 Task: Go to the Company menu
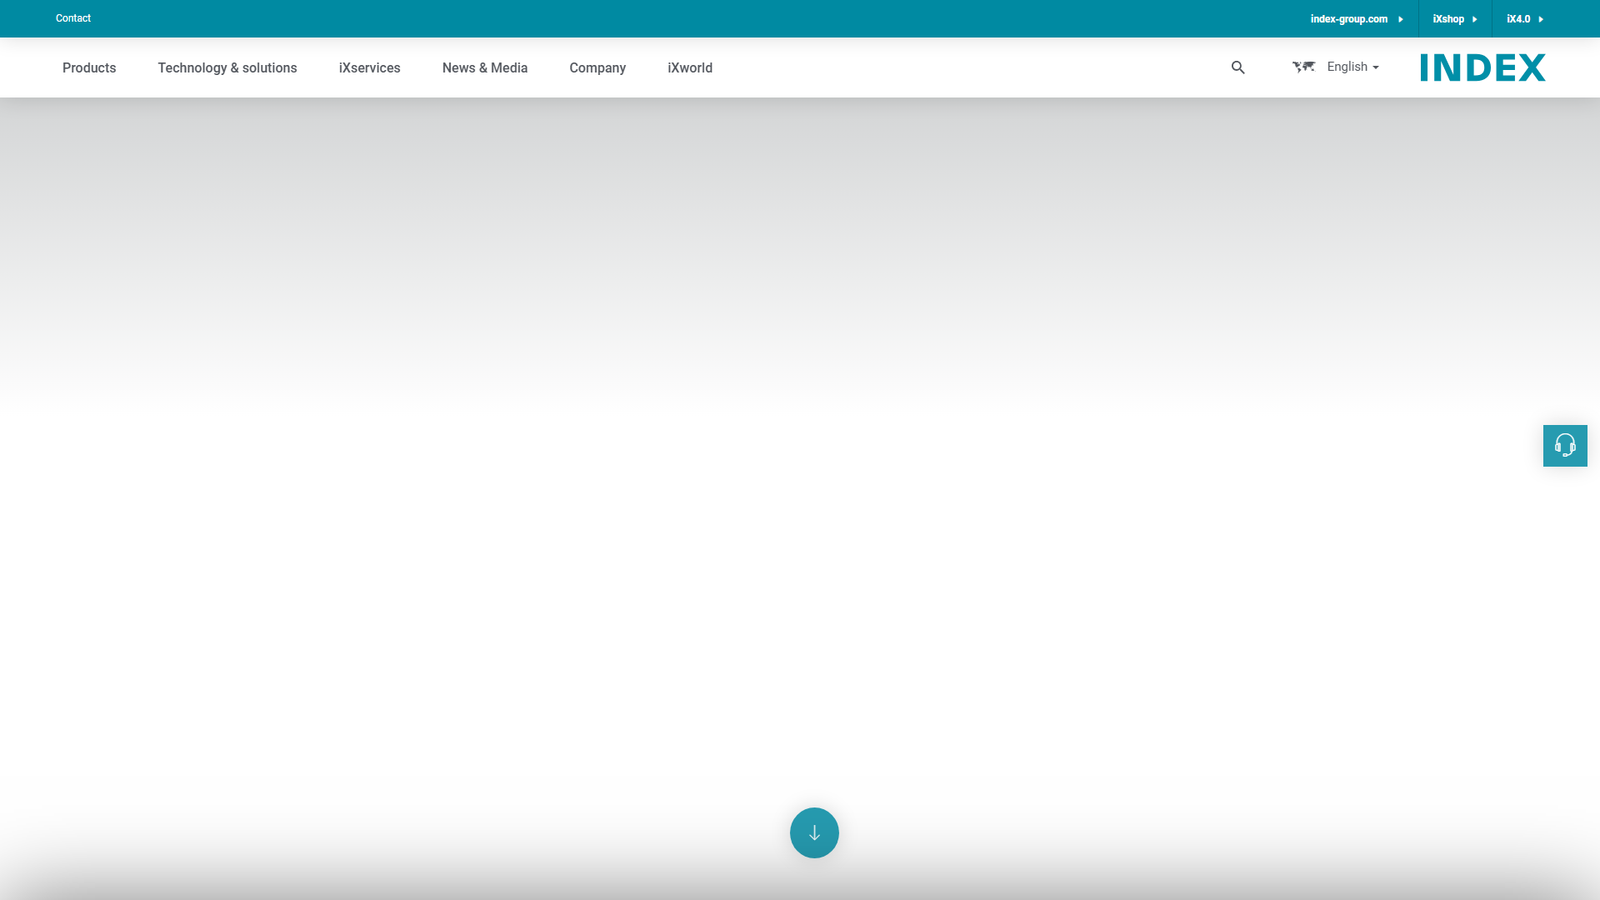pyautogui.click(x=597, y=68)
